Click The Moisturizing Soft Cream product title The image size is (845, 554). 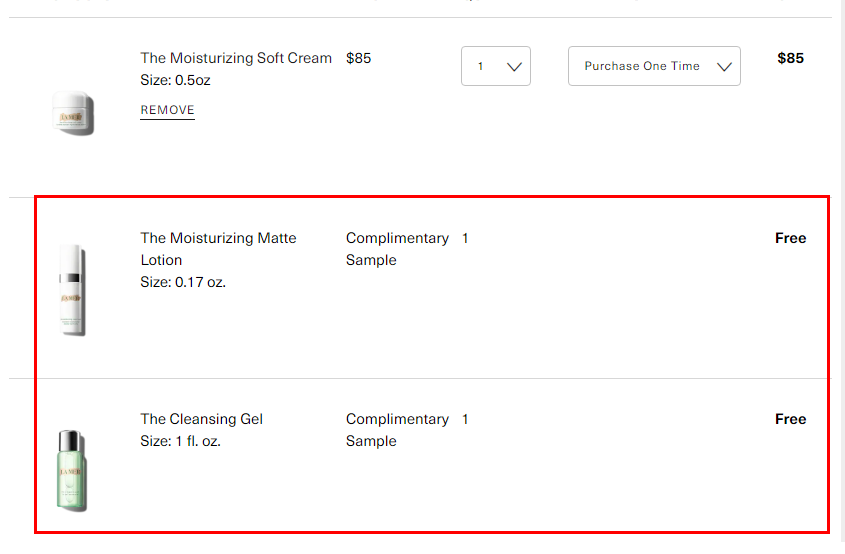(x=236, y=58)
